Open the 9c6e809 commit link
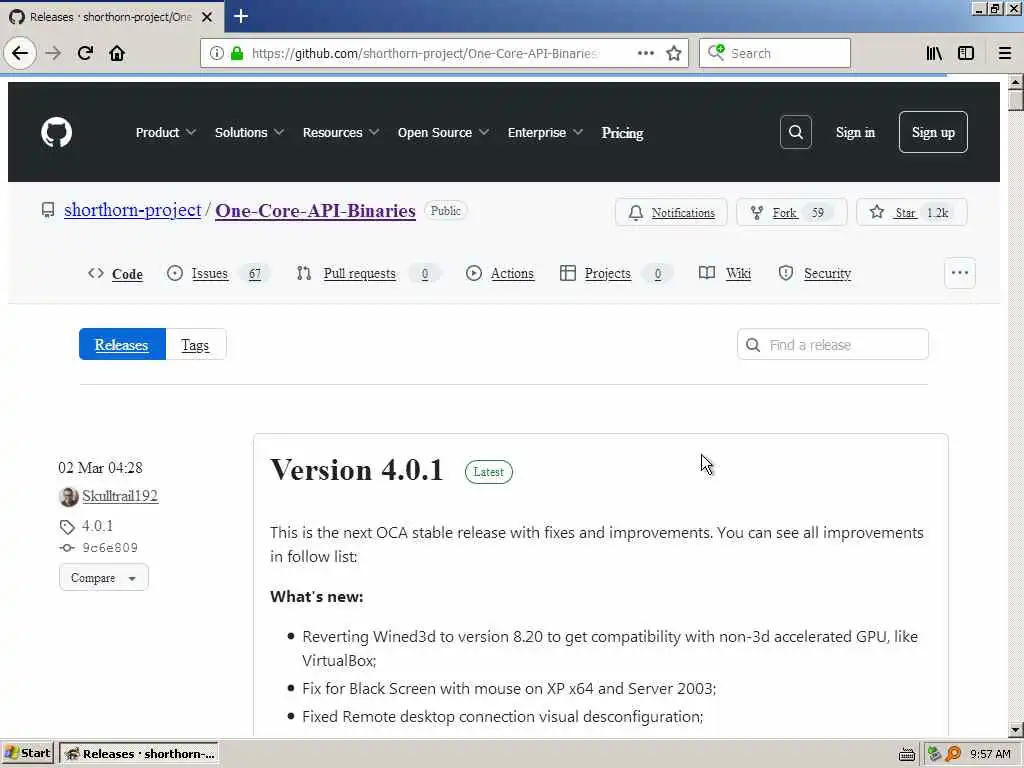The height and width of the screenshot is (768, 1024). coord(110,548)
